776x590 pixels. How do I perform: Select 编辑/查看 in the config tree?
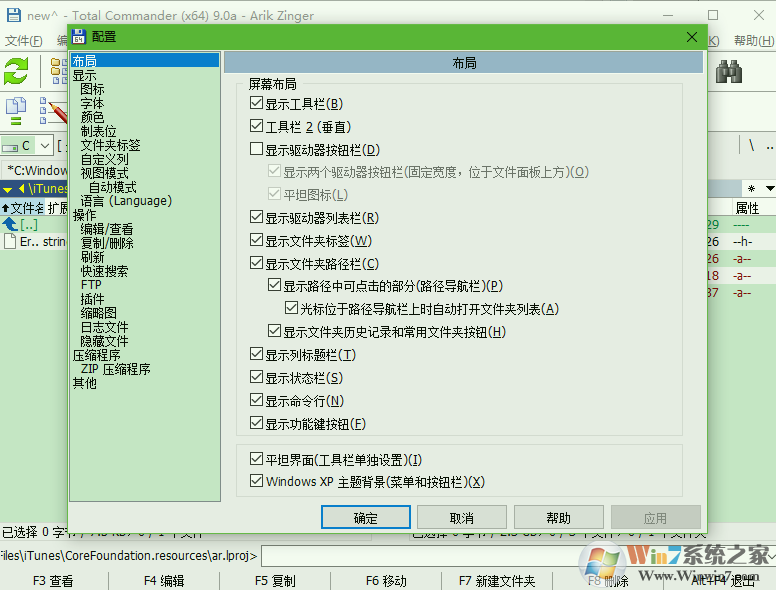click(107, 229)
